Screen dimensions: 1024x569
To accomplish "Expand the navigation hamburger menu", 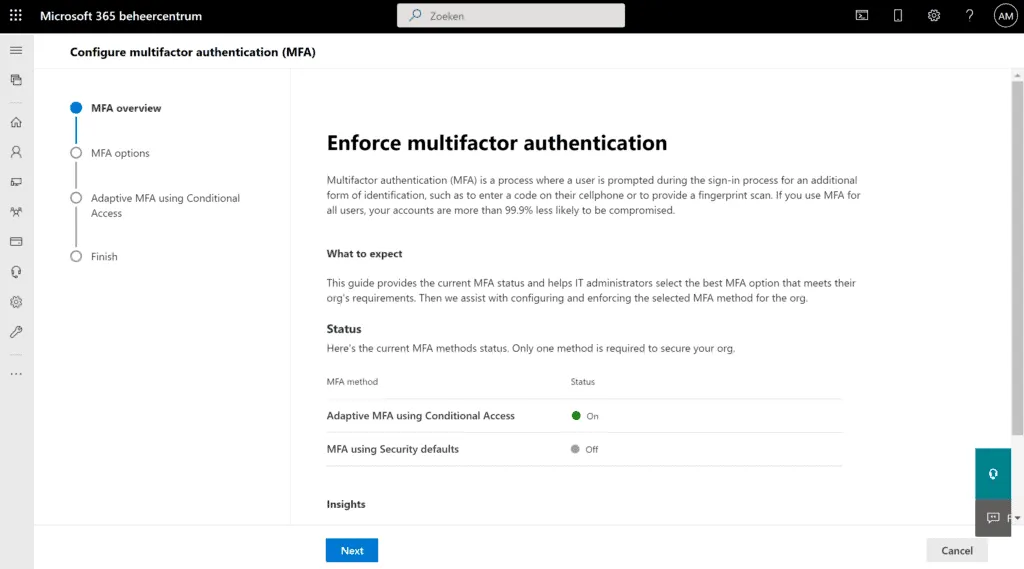I will point(16,50).
